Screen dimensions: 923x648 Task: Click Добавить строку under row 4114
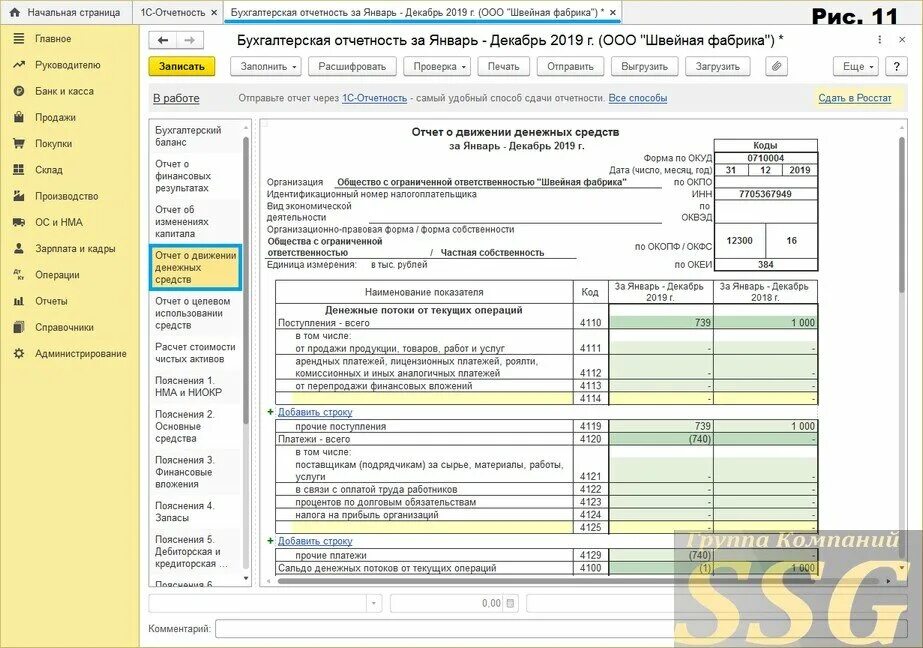(315, 412)
